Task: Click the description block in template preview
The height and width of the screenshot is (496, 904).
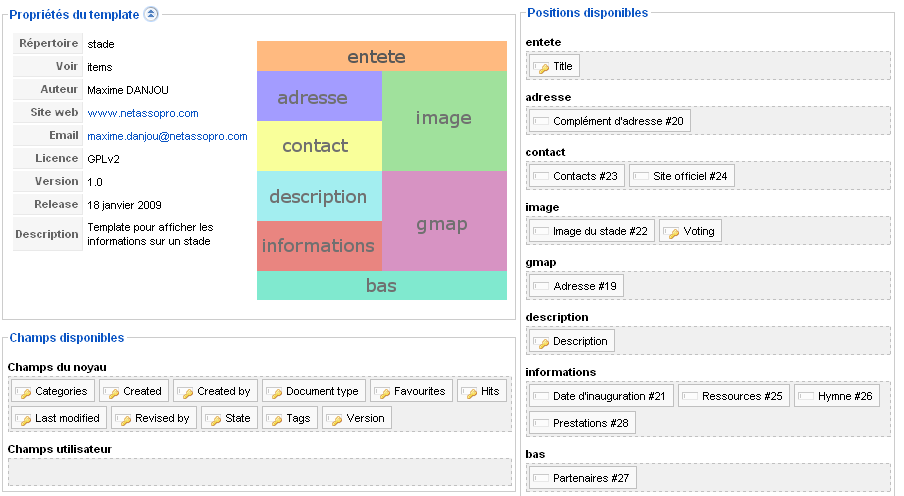Action: pos(319,196)
